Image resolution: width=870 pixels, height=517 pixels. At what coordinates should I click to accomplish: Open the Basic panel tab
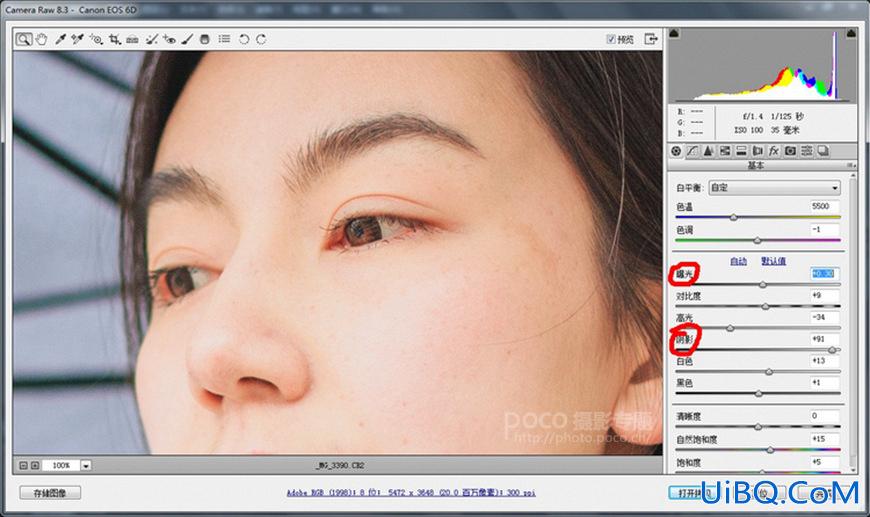(676, 151)
